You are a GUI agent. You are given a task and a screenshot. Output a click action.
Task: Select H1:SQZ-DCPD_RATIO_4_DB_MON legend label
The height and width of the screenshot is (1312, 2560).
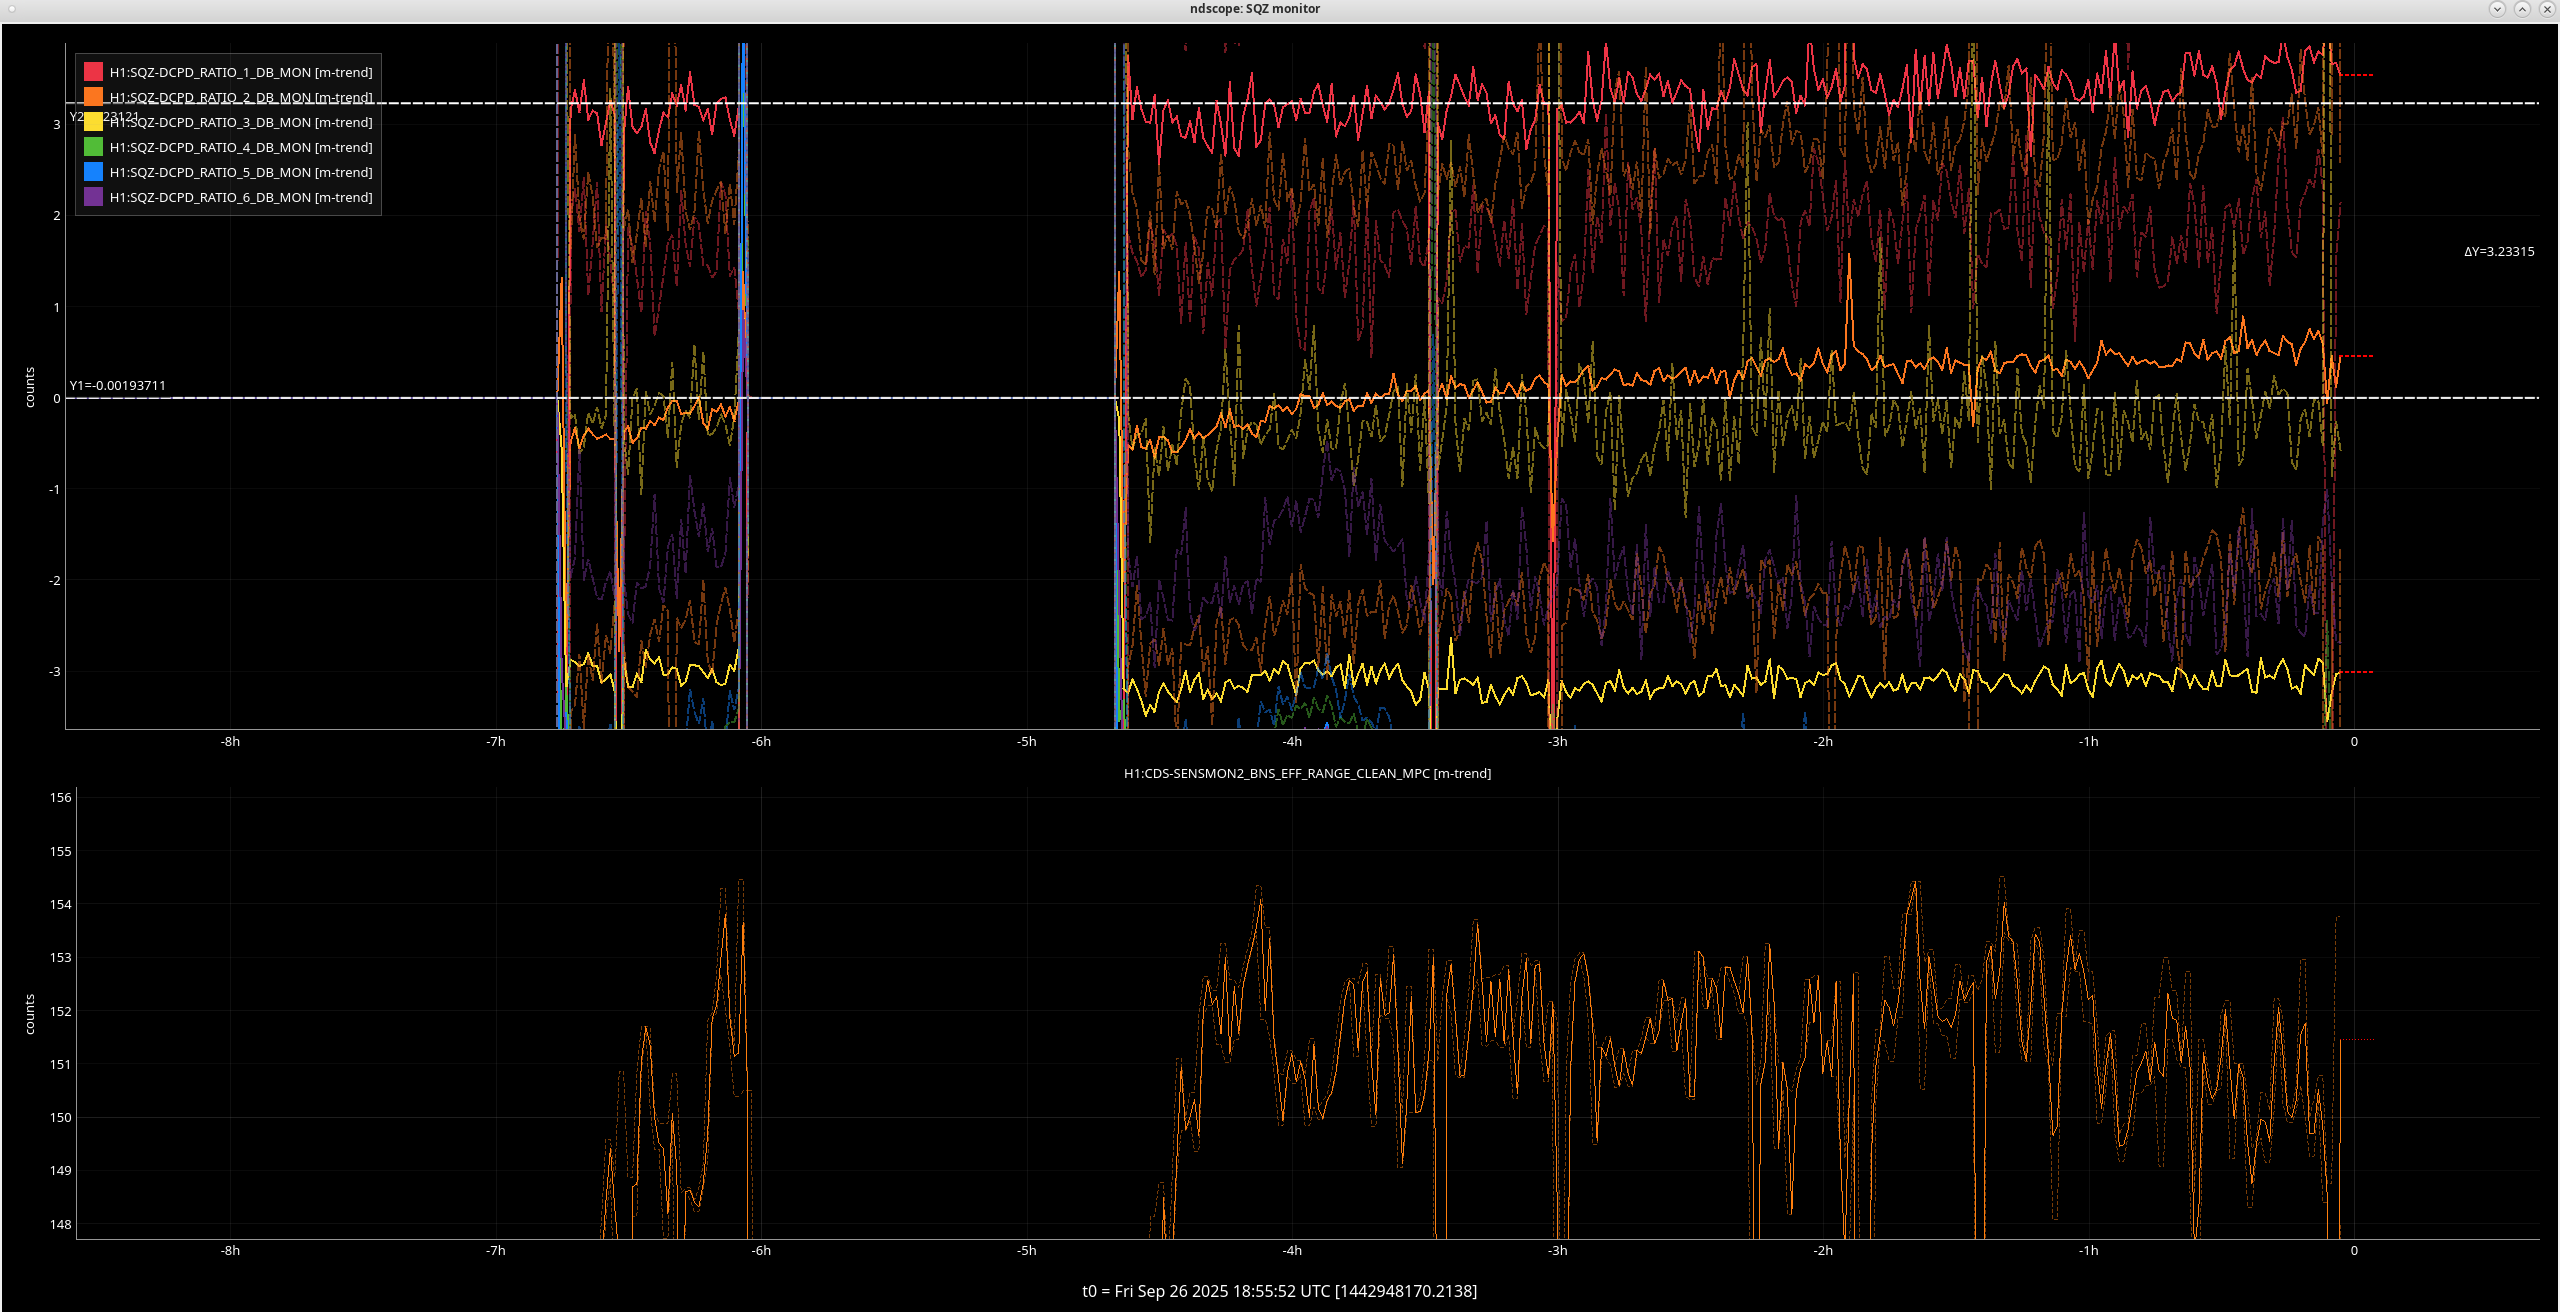point(240,147)
